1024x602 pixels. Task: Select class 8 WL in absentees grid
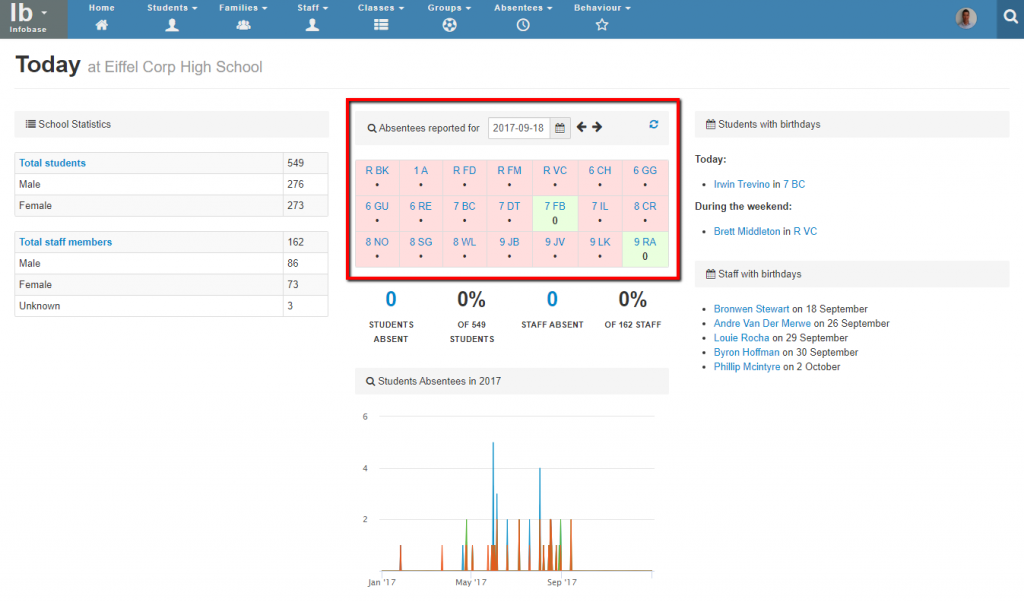[464, 242]
